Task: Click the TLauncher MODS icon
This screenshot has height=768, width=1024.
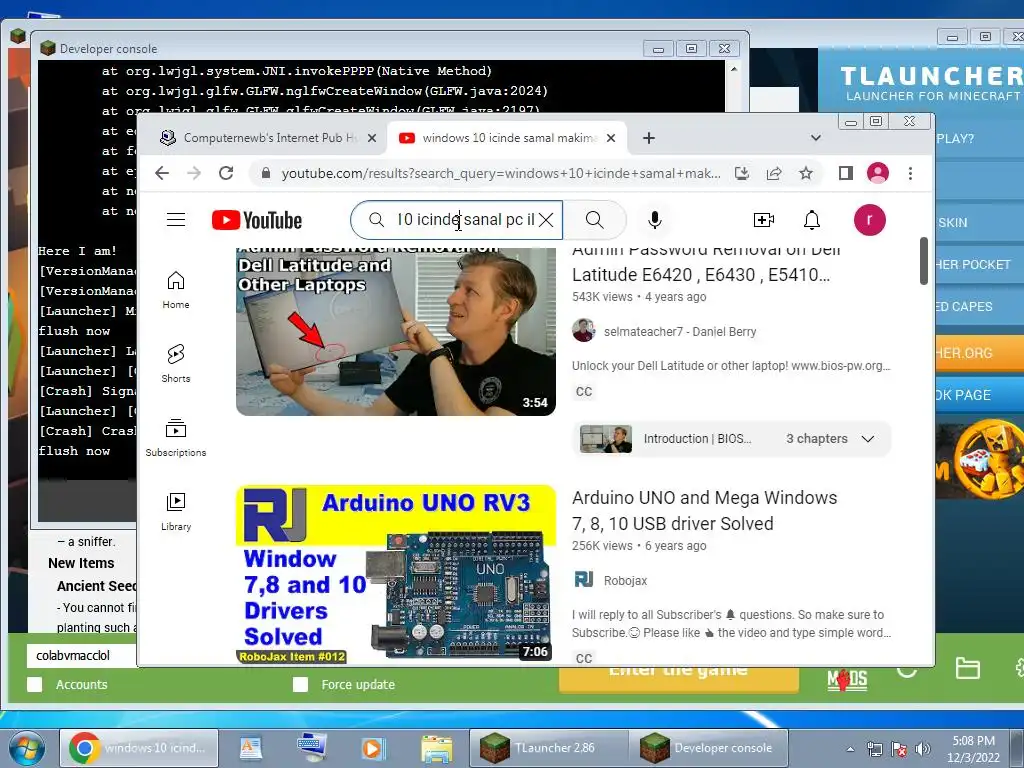Action: click(847, 680)
